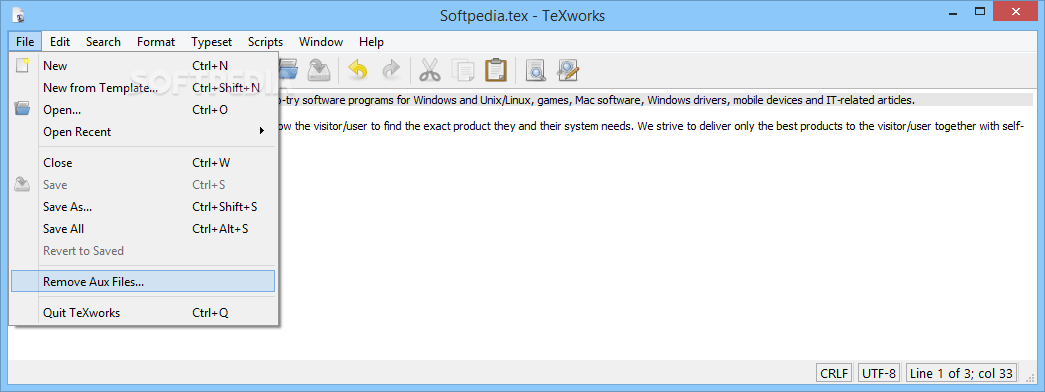This screenshot has width=1045, height=392.
Task: Open the Format menu
Action: 156,41
